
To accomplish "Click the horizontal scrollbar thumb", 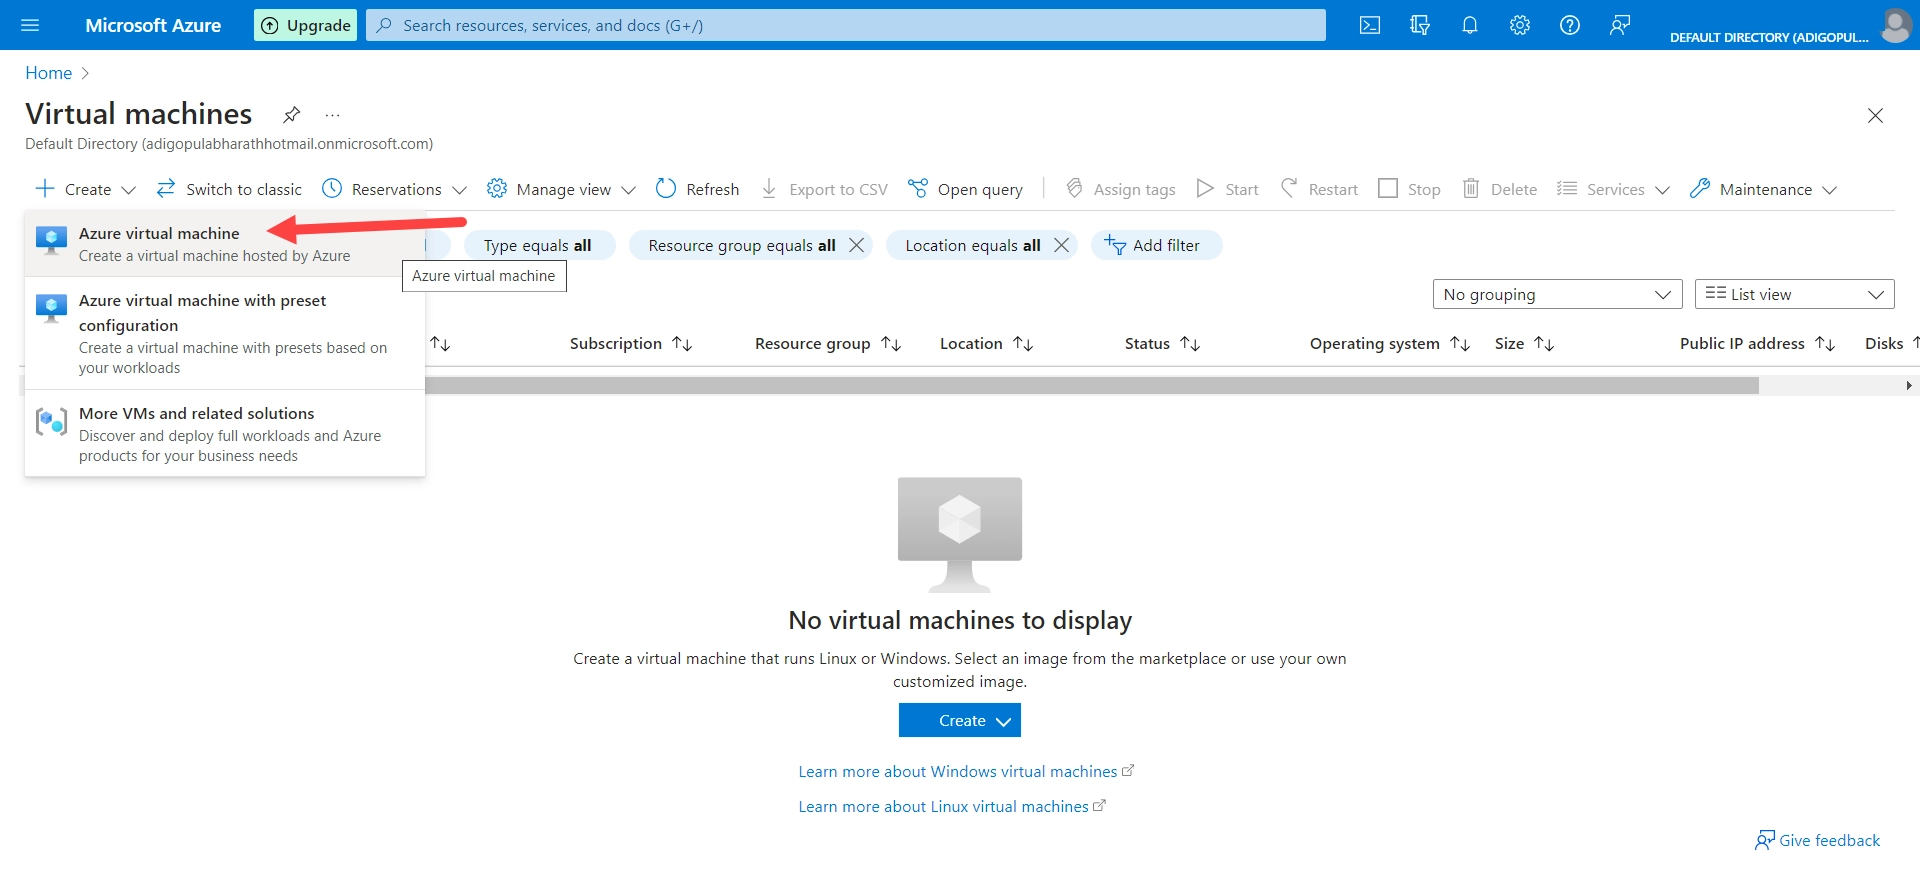I will (1091, 385).
